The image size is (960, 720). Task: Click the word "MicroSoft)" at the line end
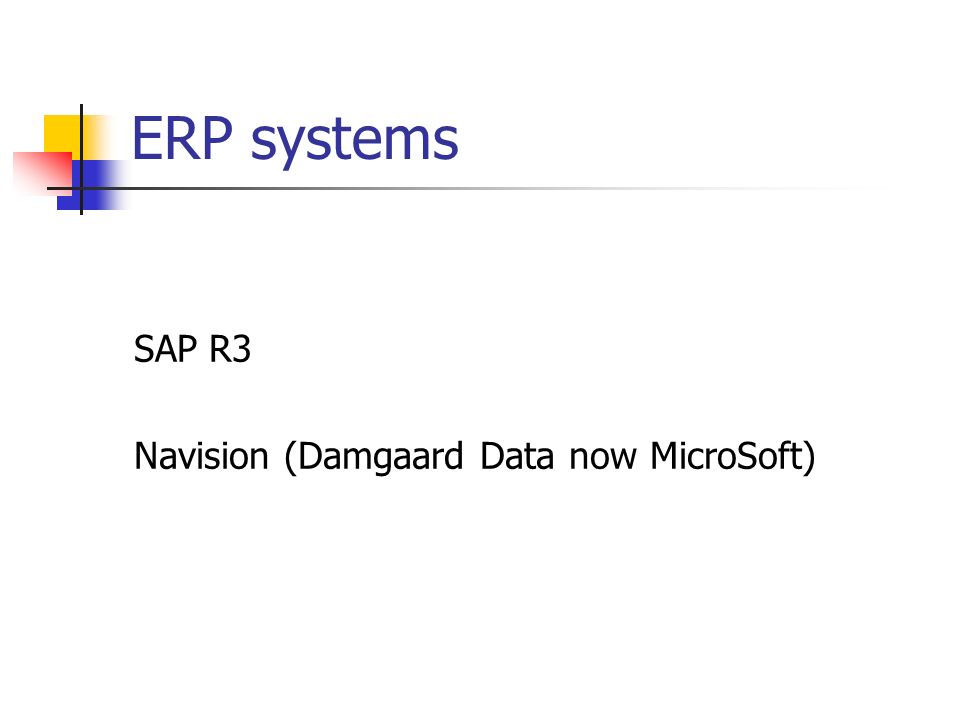pos(733,457)
